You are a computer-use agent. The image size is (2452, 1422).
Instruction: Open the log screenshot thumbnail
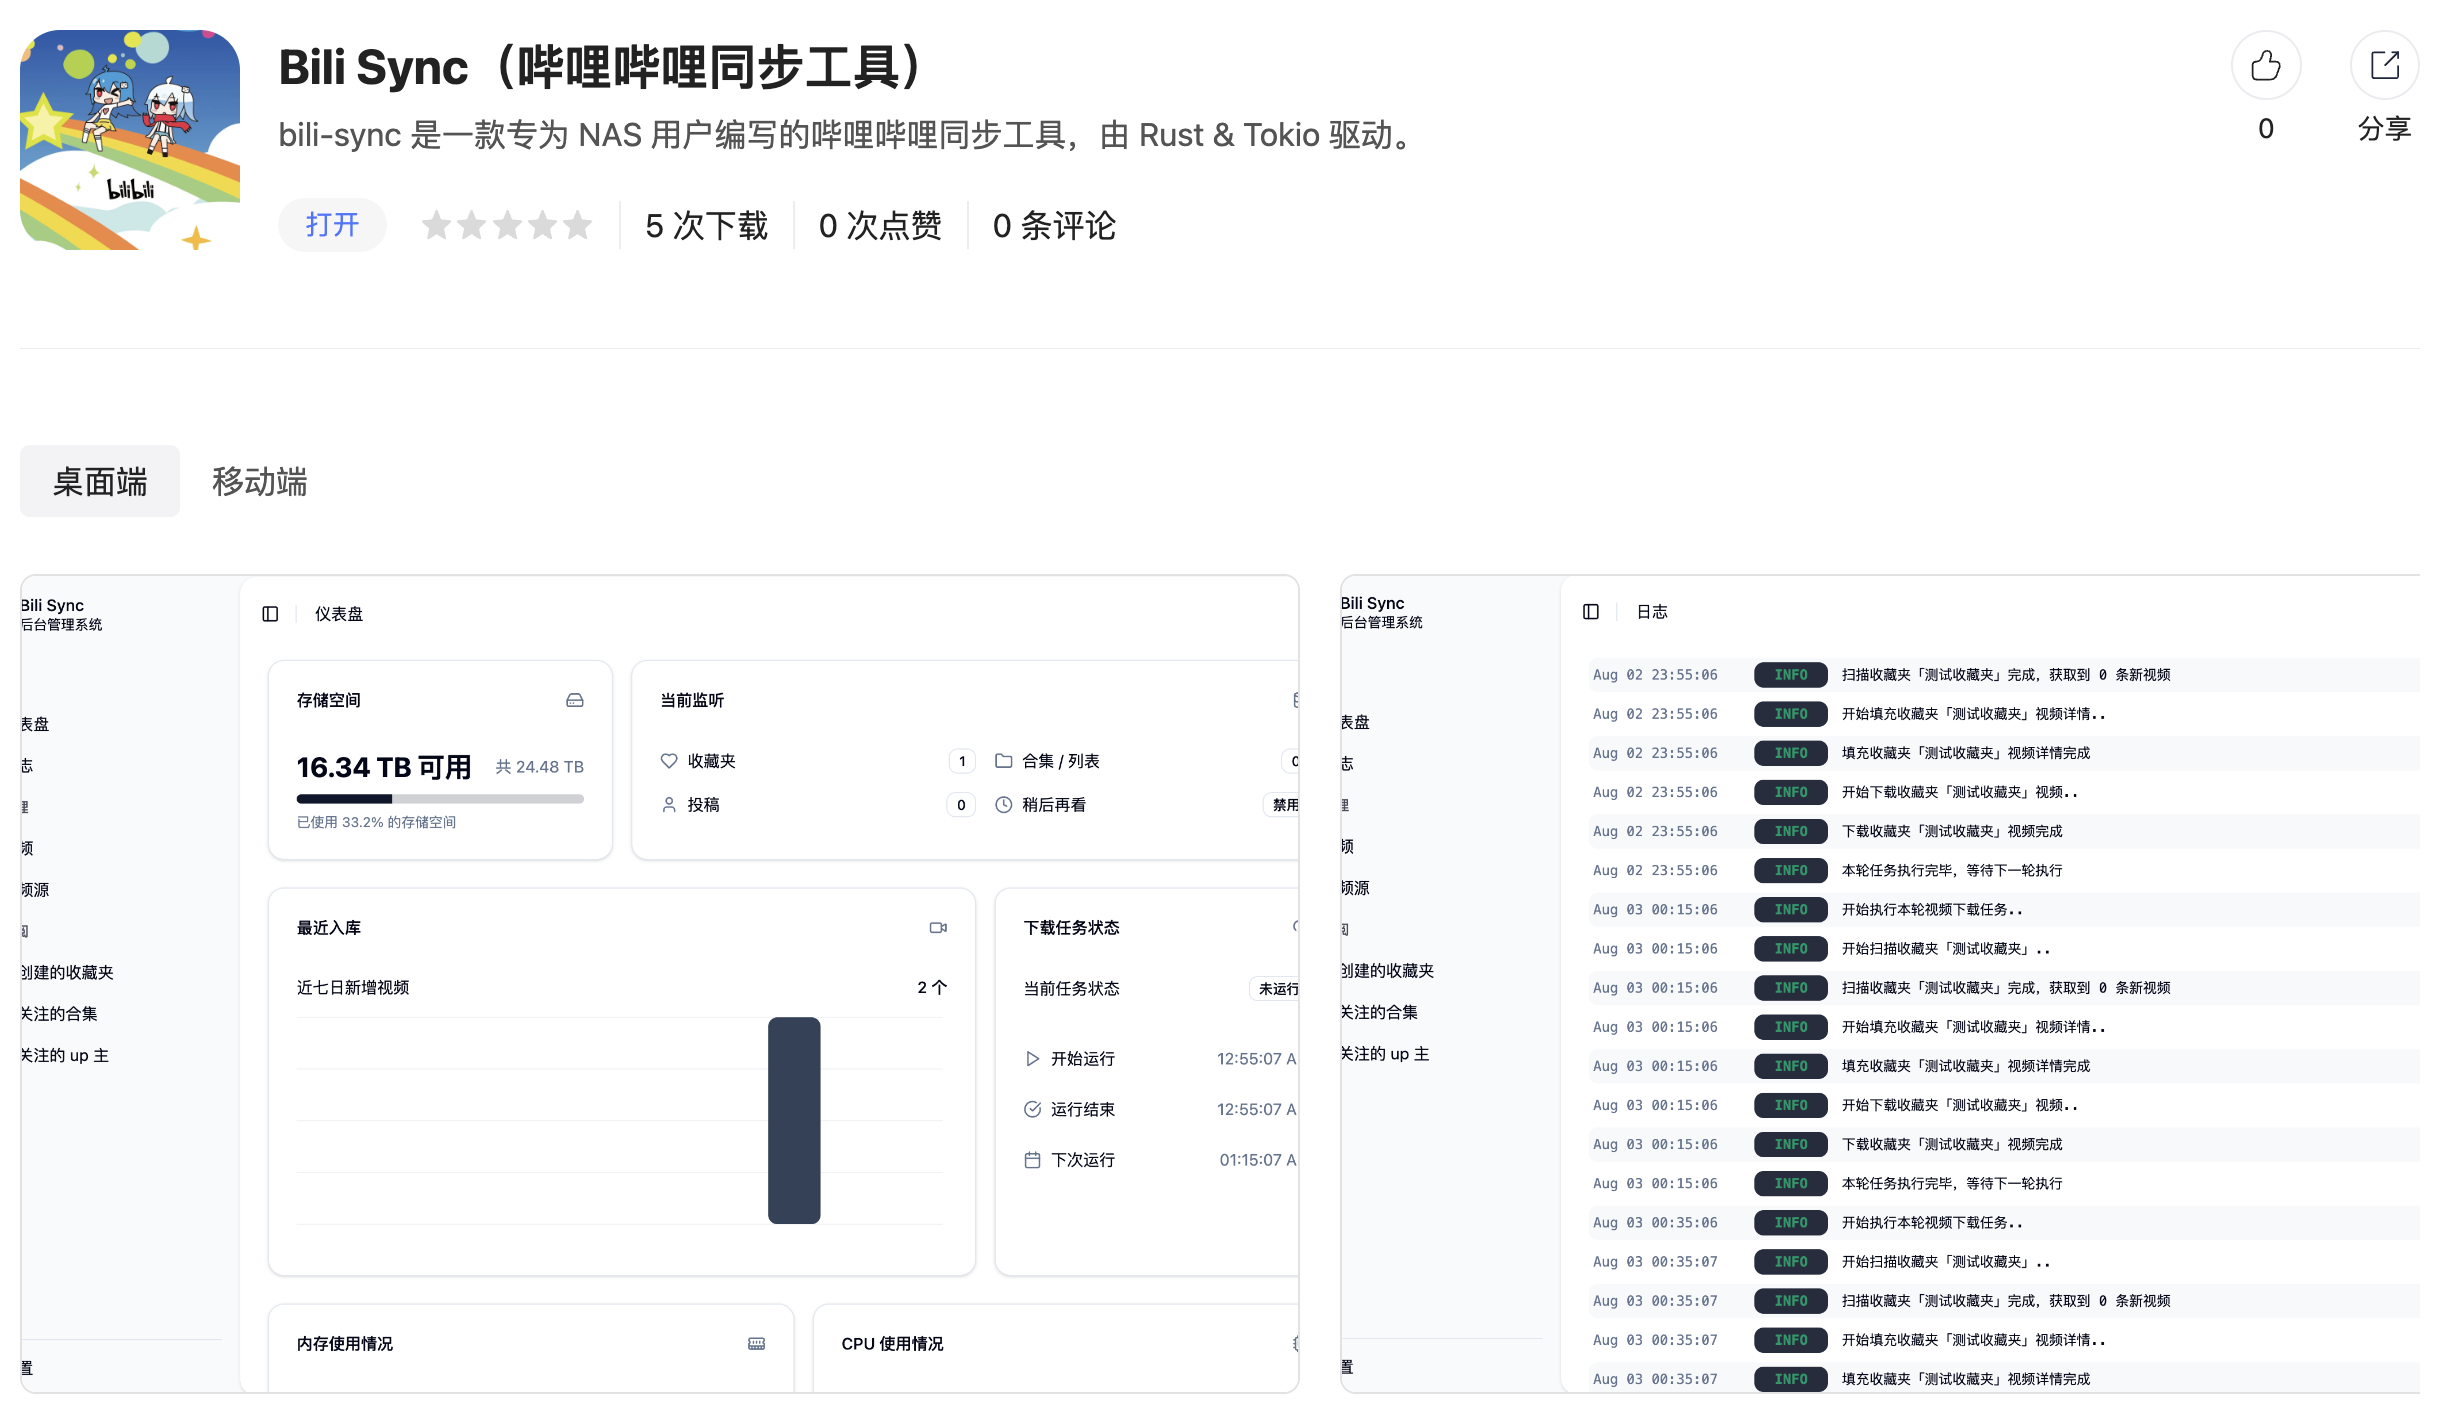point(1880,984)
